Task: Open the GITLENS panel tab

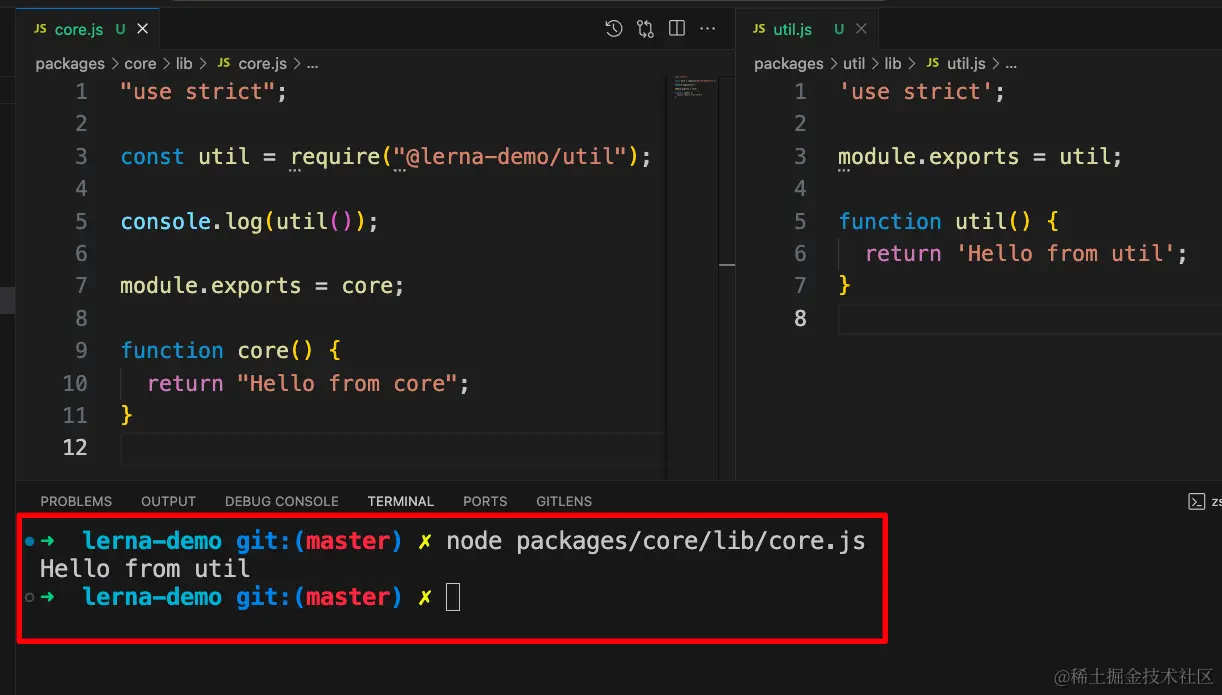Action: 564,501
